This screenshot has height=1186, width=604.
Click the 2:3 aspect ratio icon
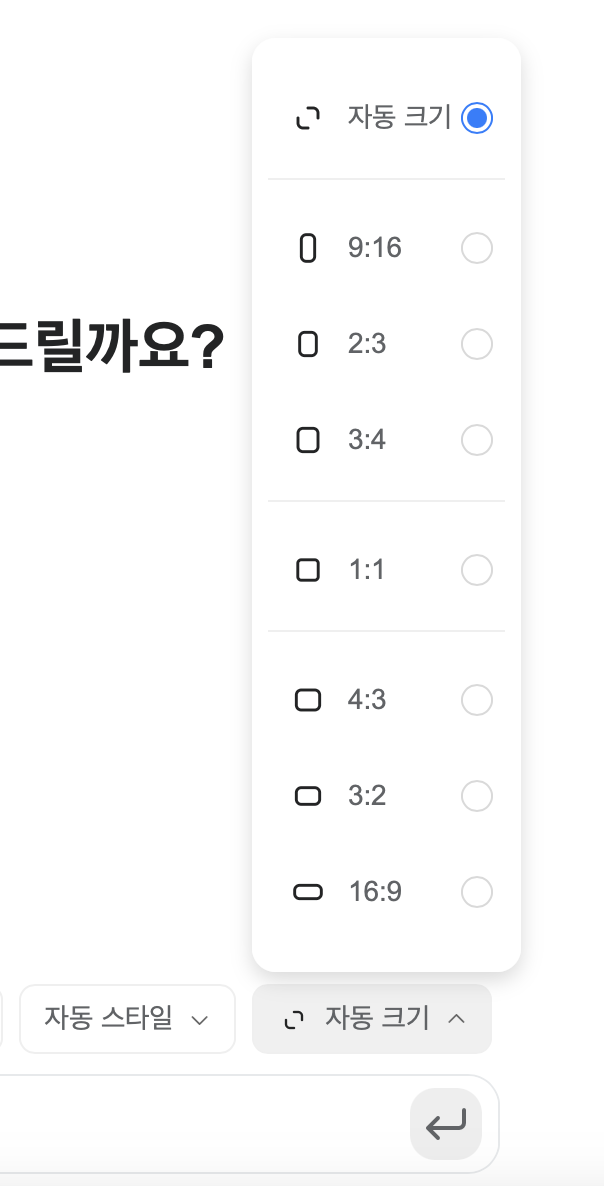coord(308,343)
